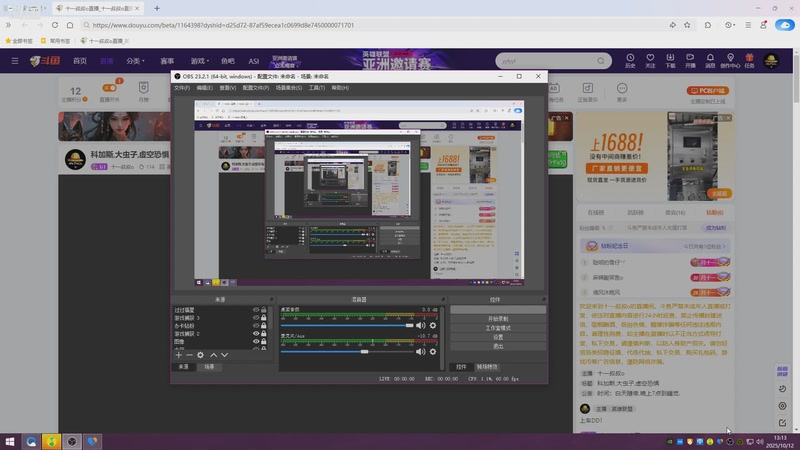Open Douyu 关注 heart icon
The width and height of the screenshot is (800, 450).
pos(650,60)
